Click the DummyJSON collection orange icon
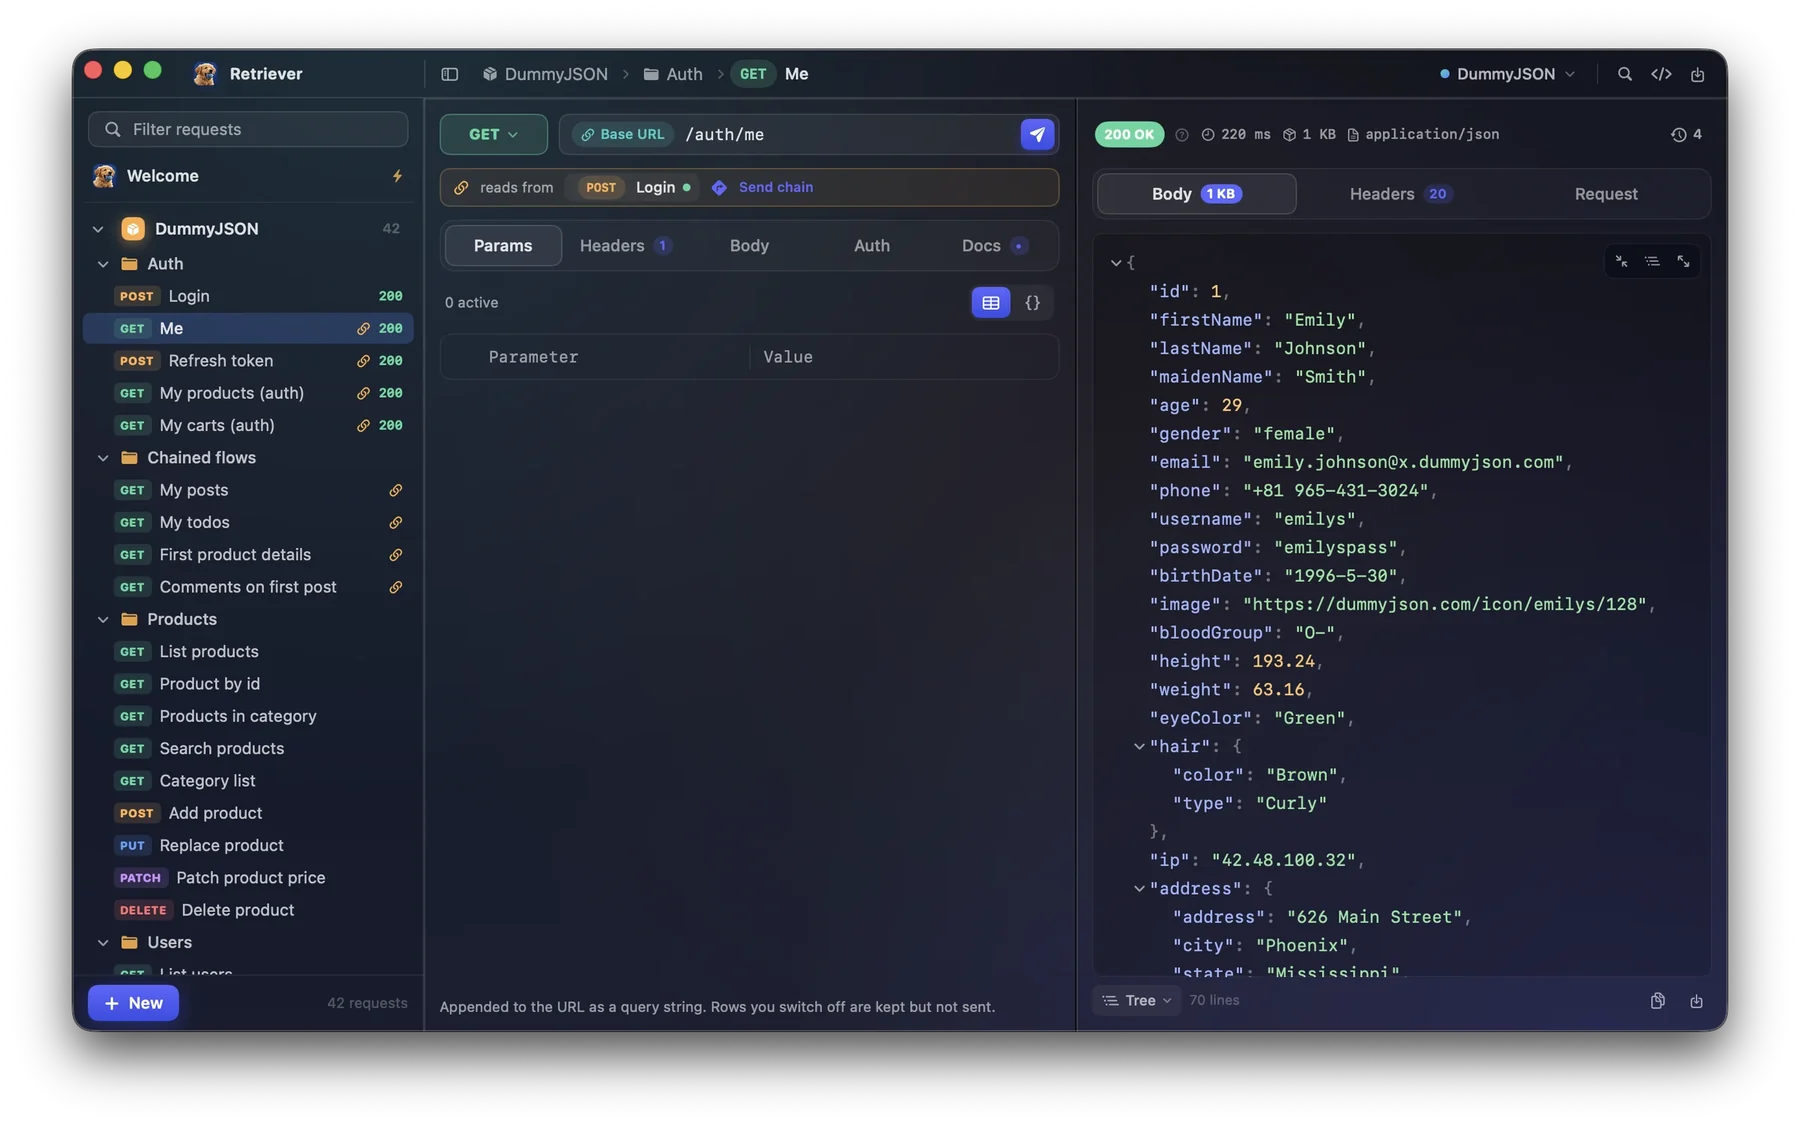The height and width of the screenshot is (1127, 1800). [133, 228]
